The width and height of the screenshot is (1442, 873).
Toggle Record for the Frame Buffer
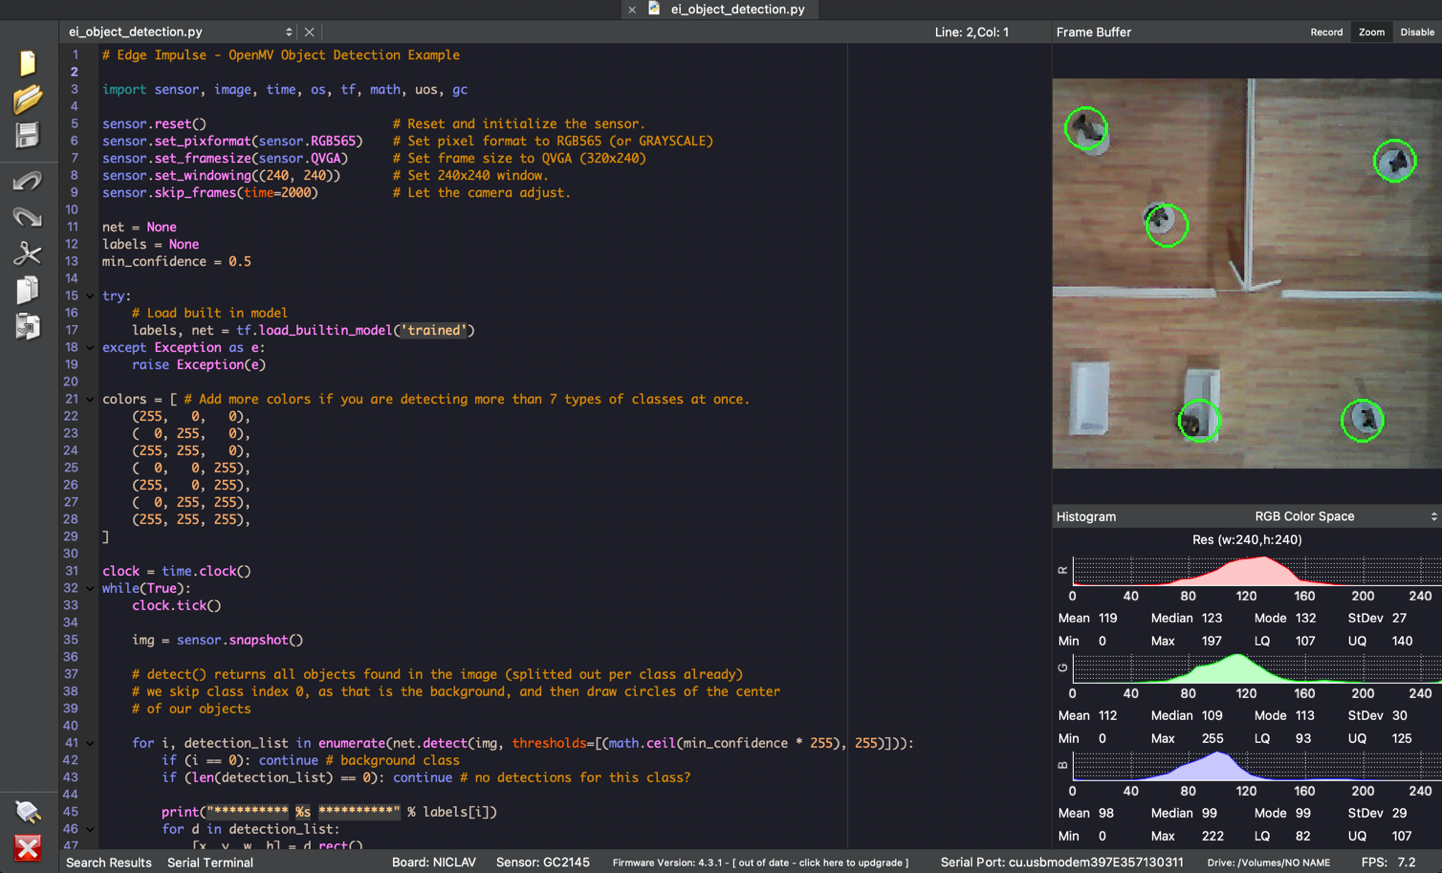pyautogui.click(x=1326, y=32)
